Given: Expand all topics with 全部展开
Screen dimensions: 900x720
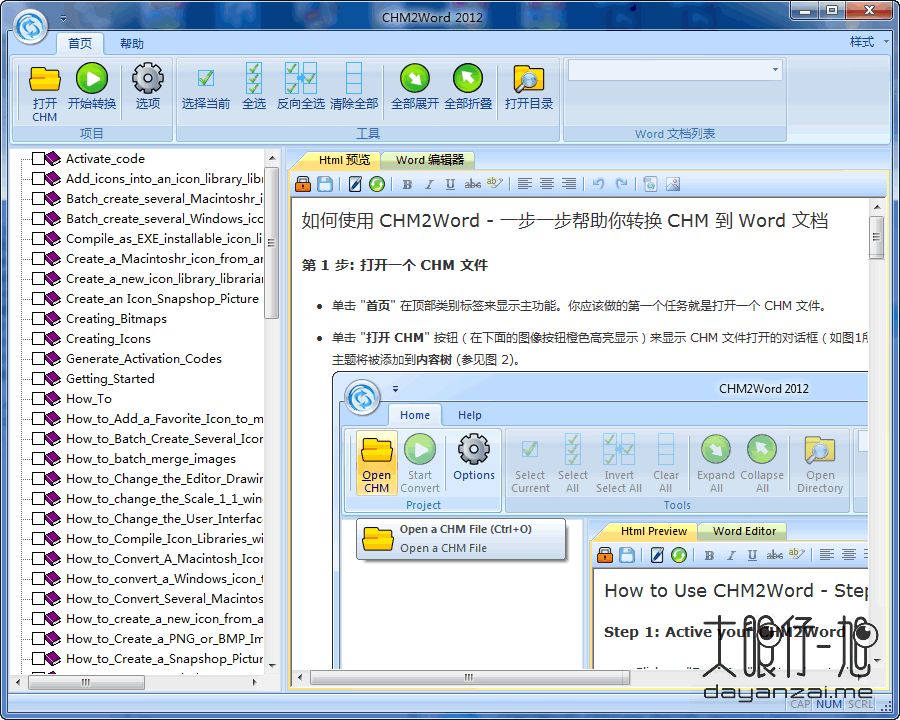Looking at the screenshot, I should (x=414, y=87).
